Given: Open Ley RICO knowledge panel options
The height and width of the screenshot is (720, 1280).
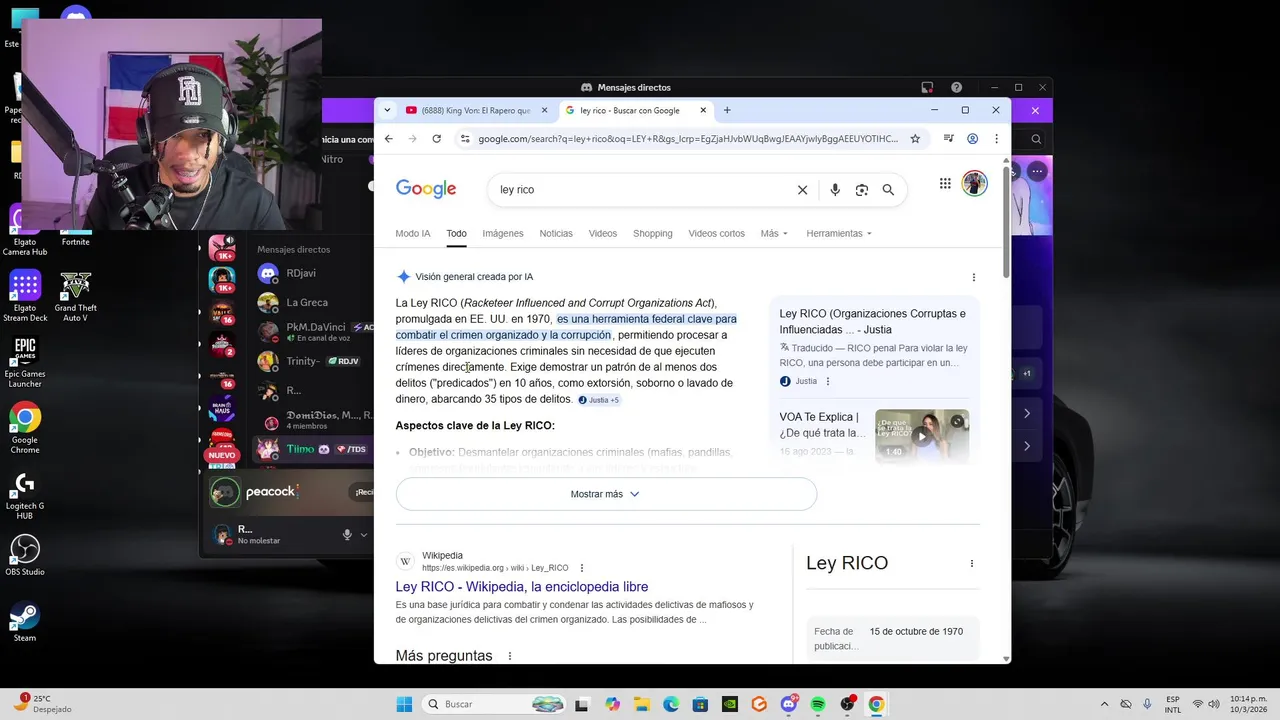Looking at the screenshot, I should pyautogui.click(x=971, y=563).
